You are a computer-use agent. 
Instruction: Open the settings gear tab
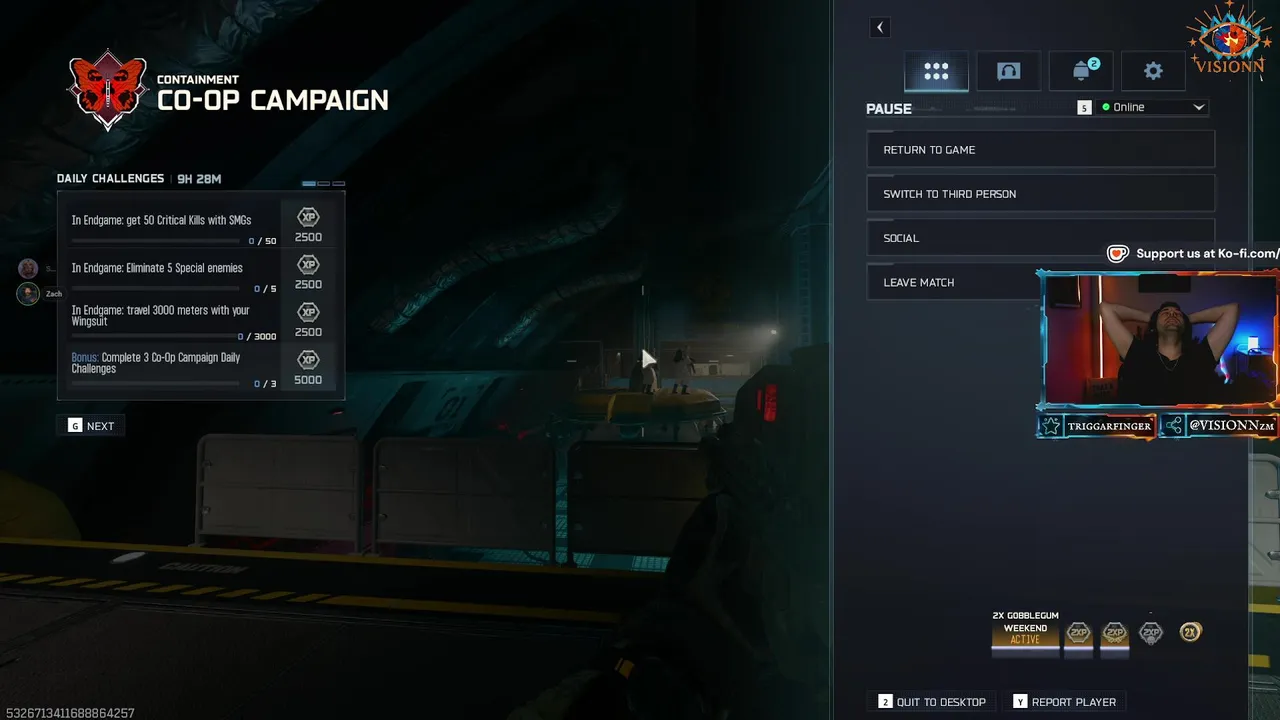[1153, 71]
